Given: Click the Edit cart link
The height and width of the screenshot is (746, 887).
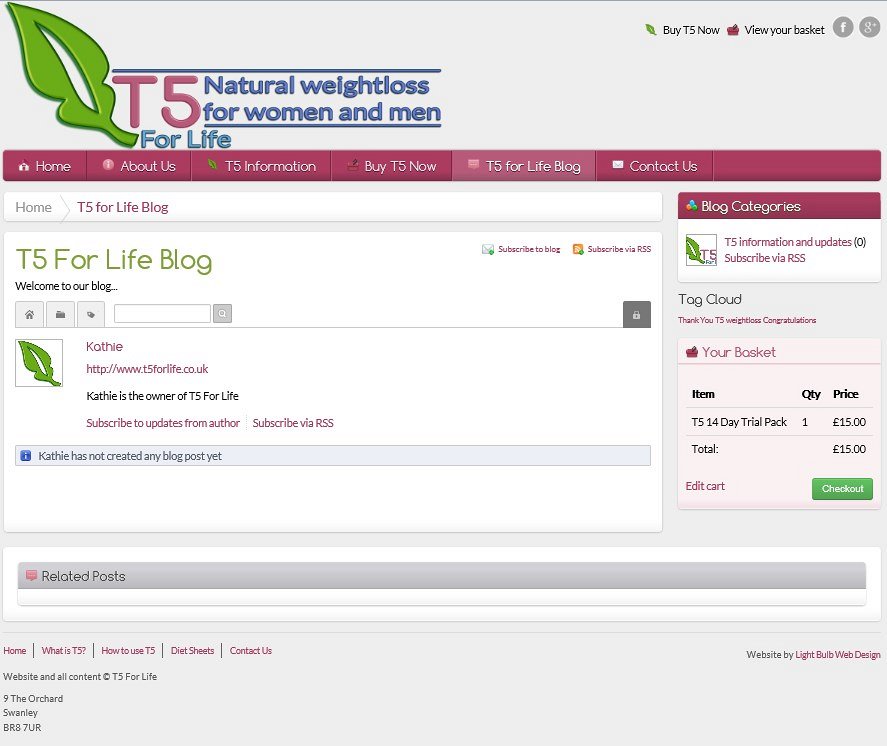Looking at the screenshot, I should (x=705, y=486).
